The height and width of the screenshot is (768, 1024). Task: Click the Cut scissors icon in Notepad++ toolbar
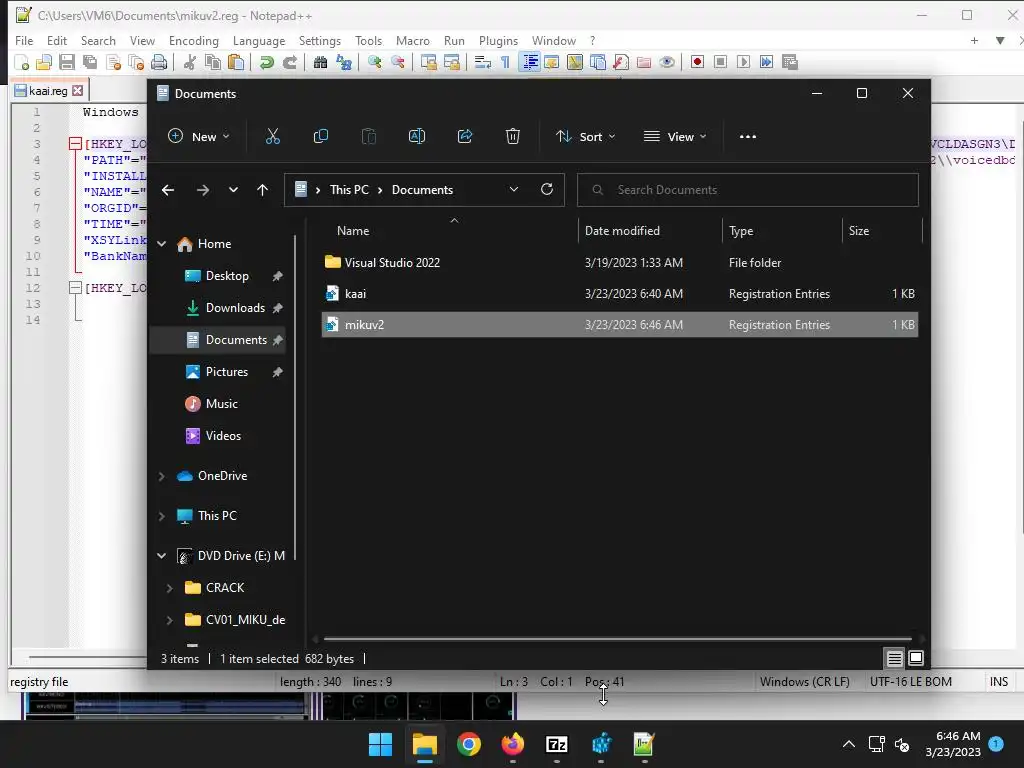tap(189, 62)
